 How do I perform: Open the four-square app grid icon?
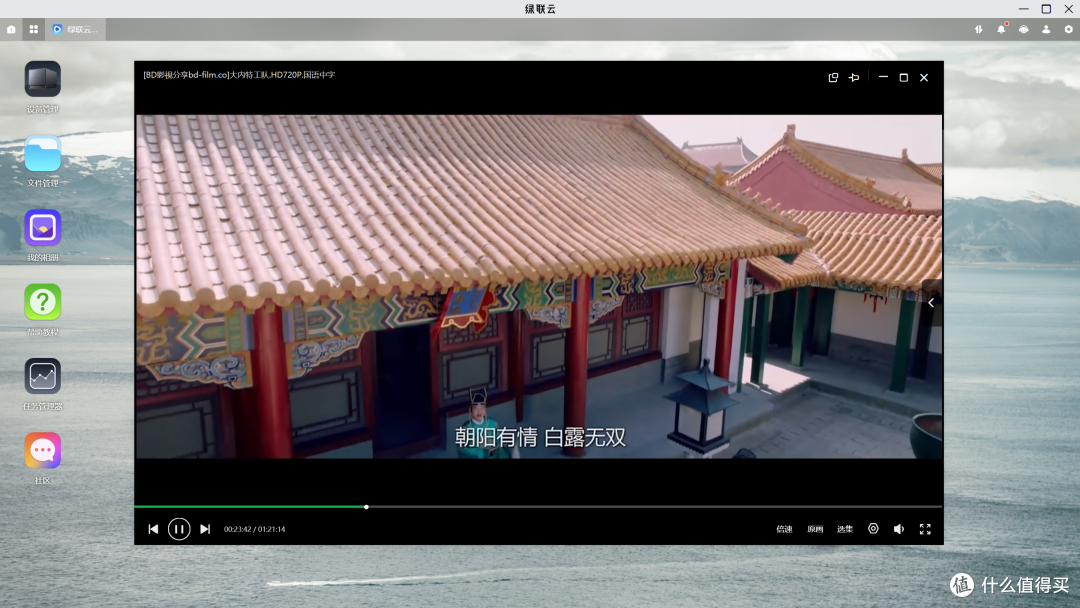tap(34, 29)
